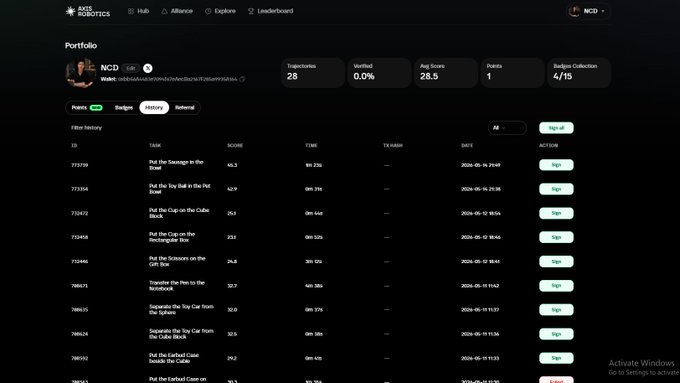The width and height of the screenshot is (680, 383).
Task: Select the History tab
Action: click(x=154, y=108)
